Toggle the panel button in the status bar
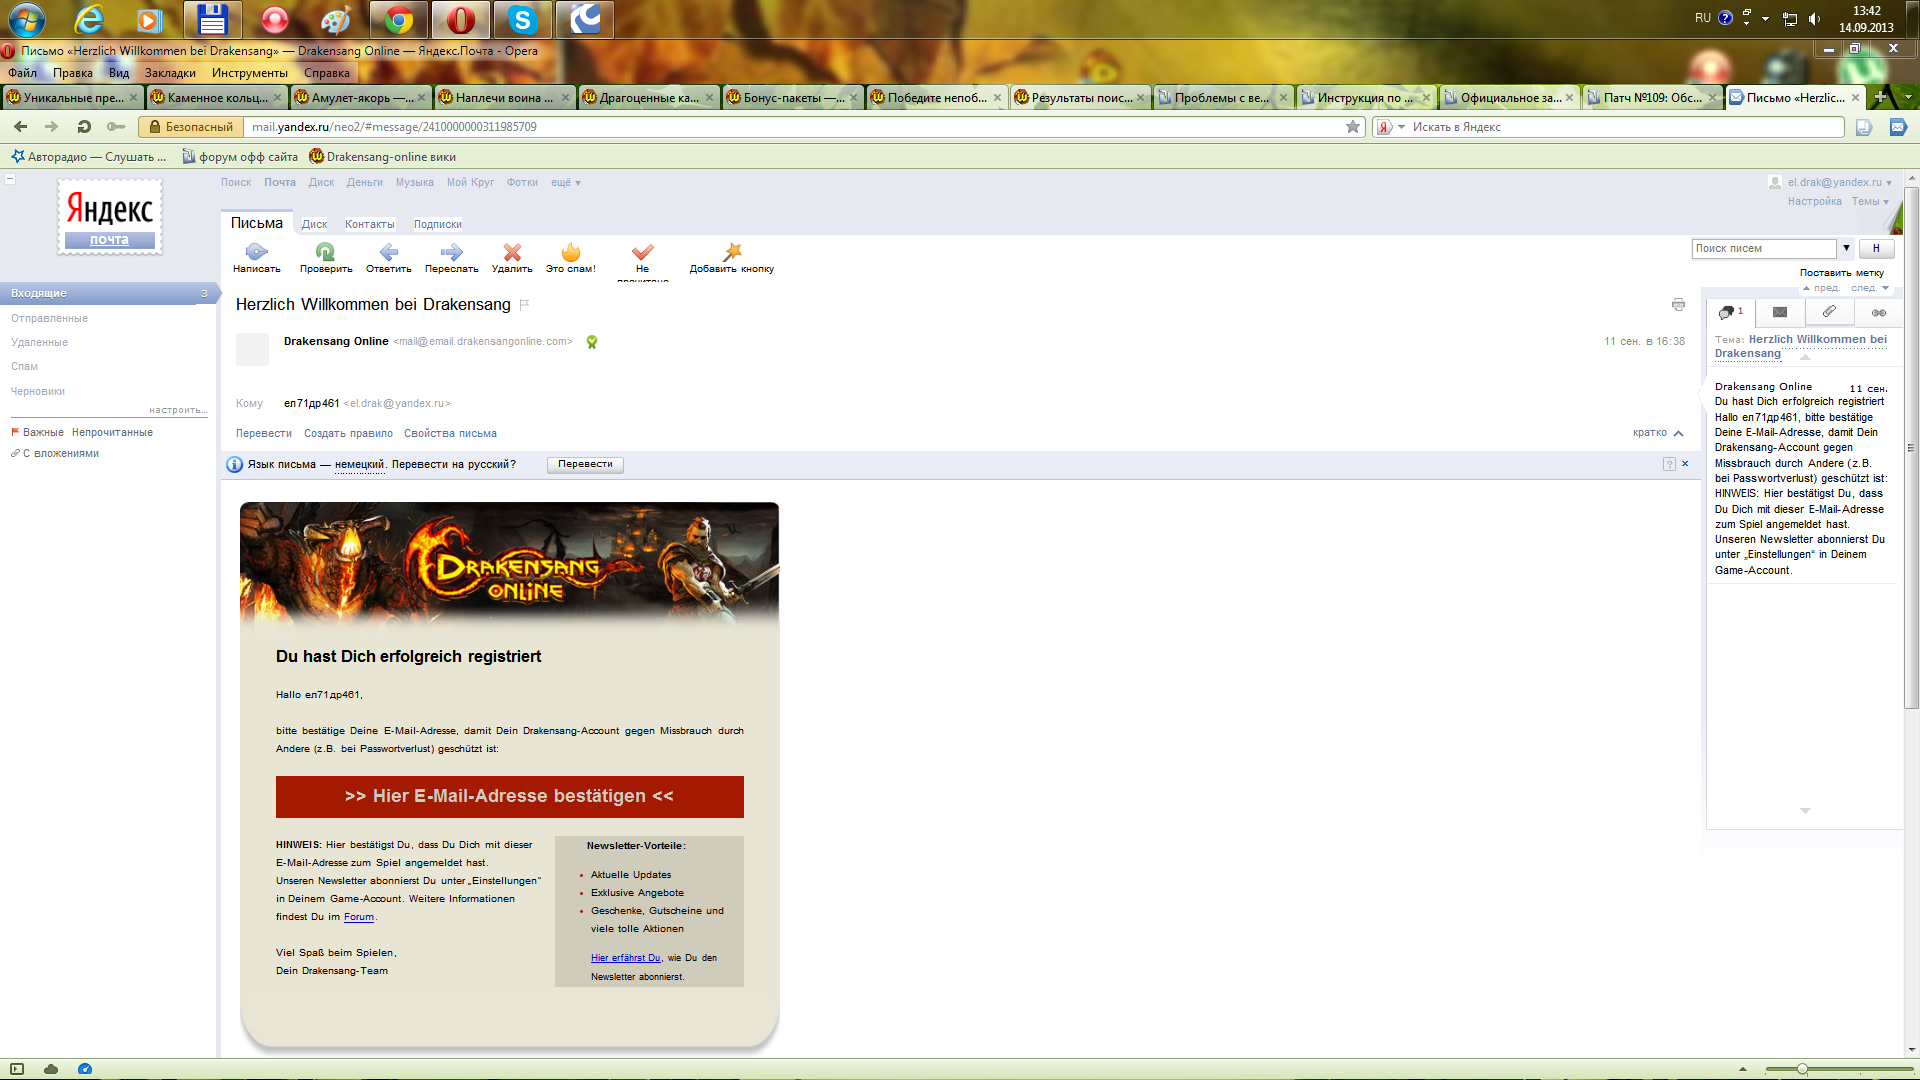The height and width of the screenshot is (1080, 1920). point(17,1069)
